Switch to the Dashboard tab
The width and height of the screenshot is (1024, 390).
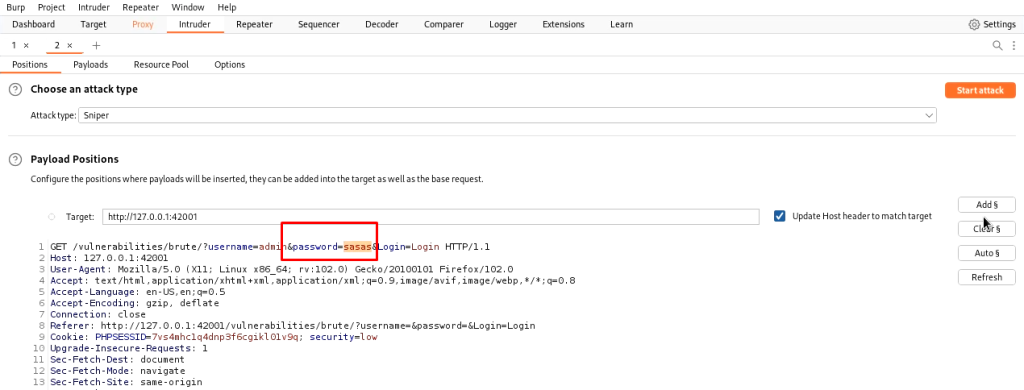click(33, 24)
